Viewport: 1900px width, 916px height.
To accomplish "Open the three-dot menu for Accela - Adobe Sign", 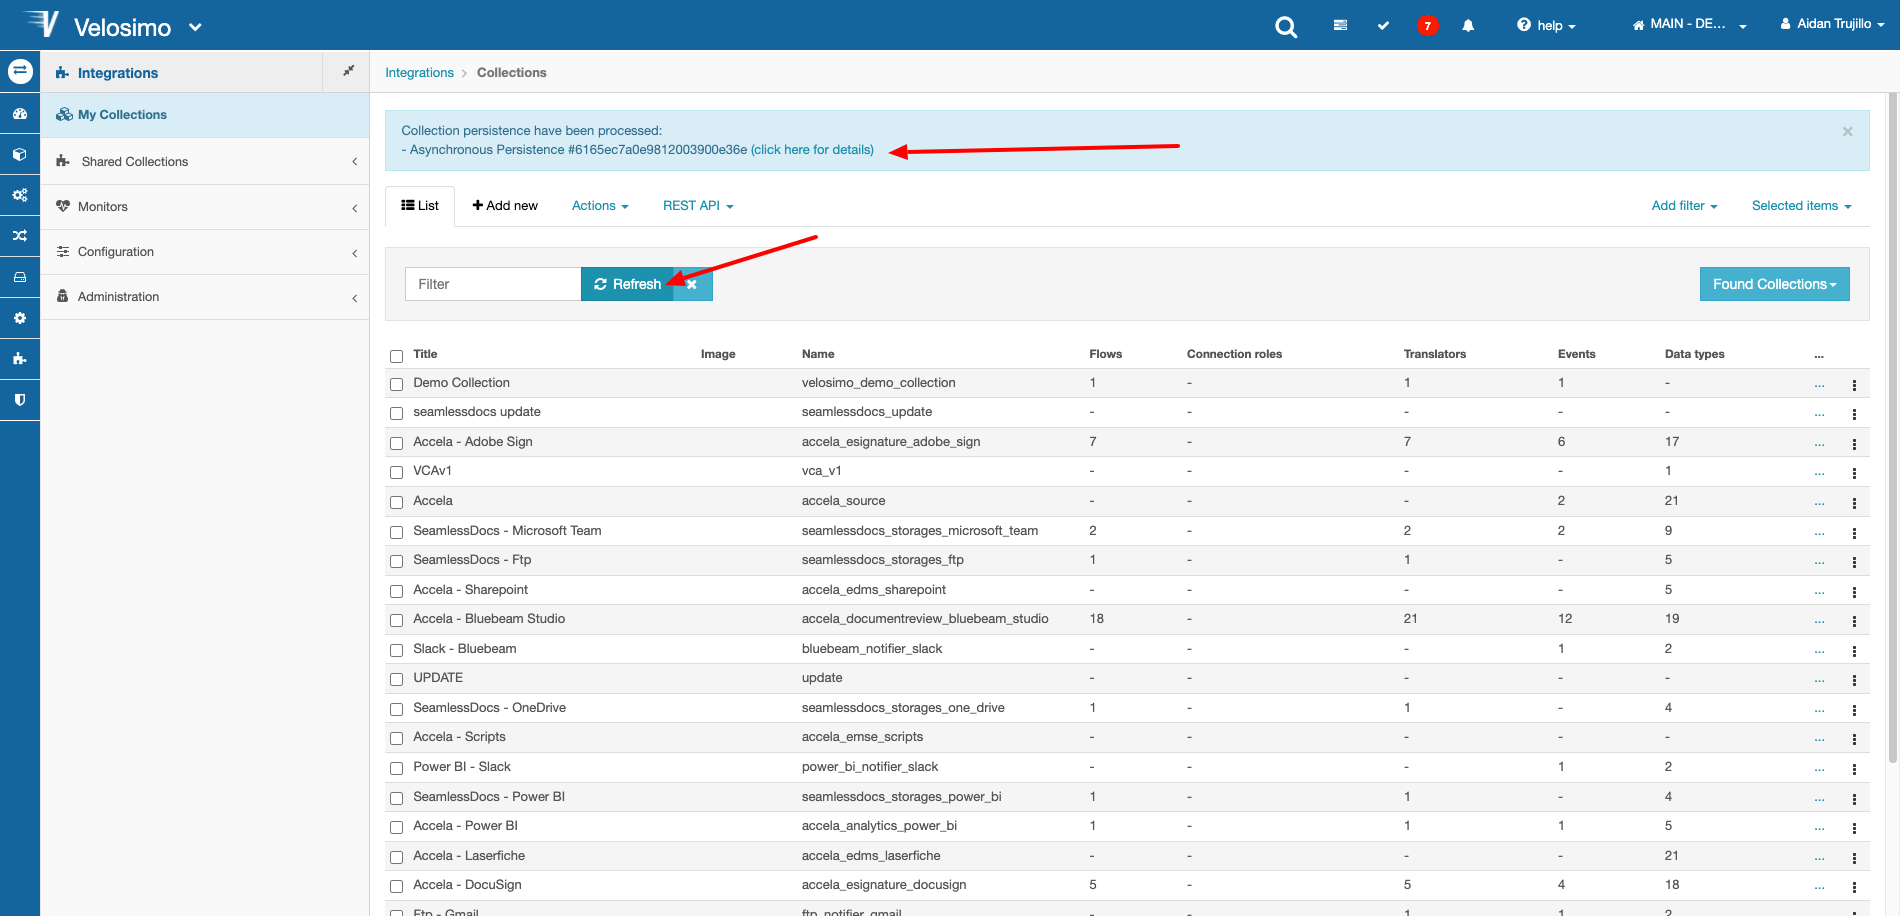I will 1854,444.
